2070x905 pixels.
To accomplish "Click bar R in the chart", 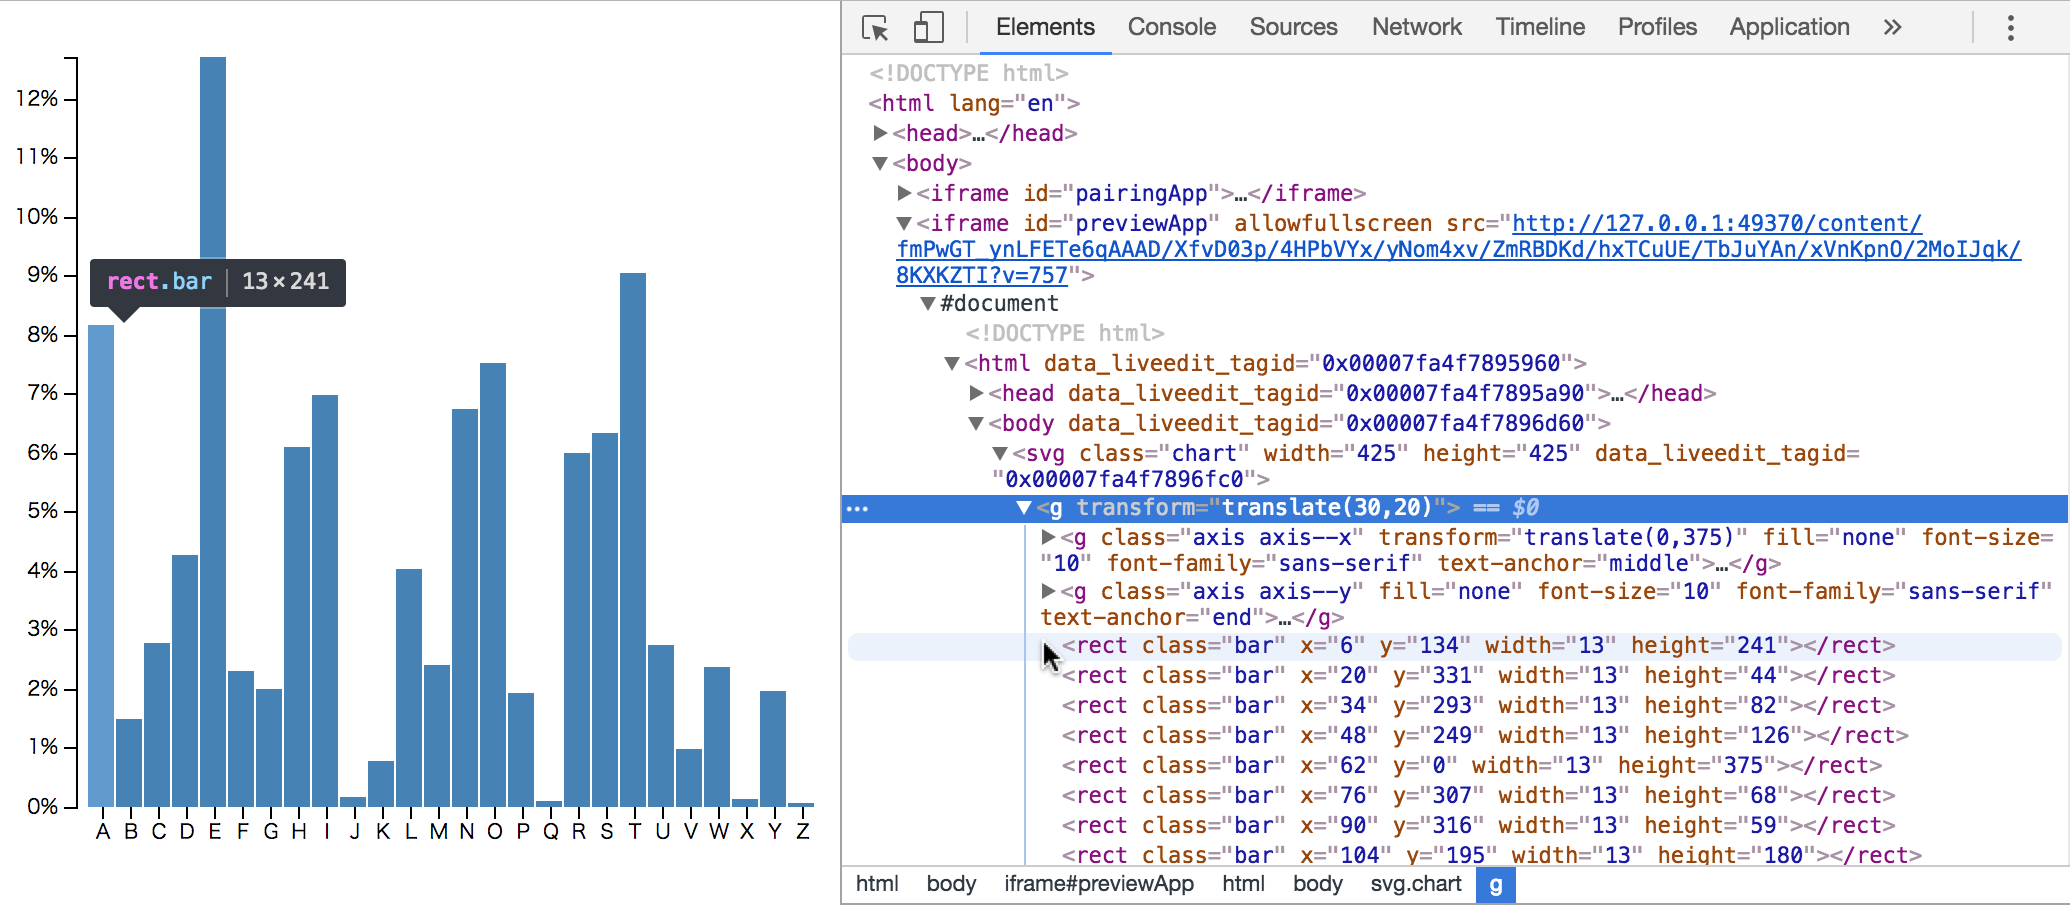I will point(577,630).
